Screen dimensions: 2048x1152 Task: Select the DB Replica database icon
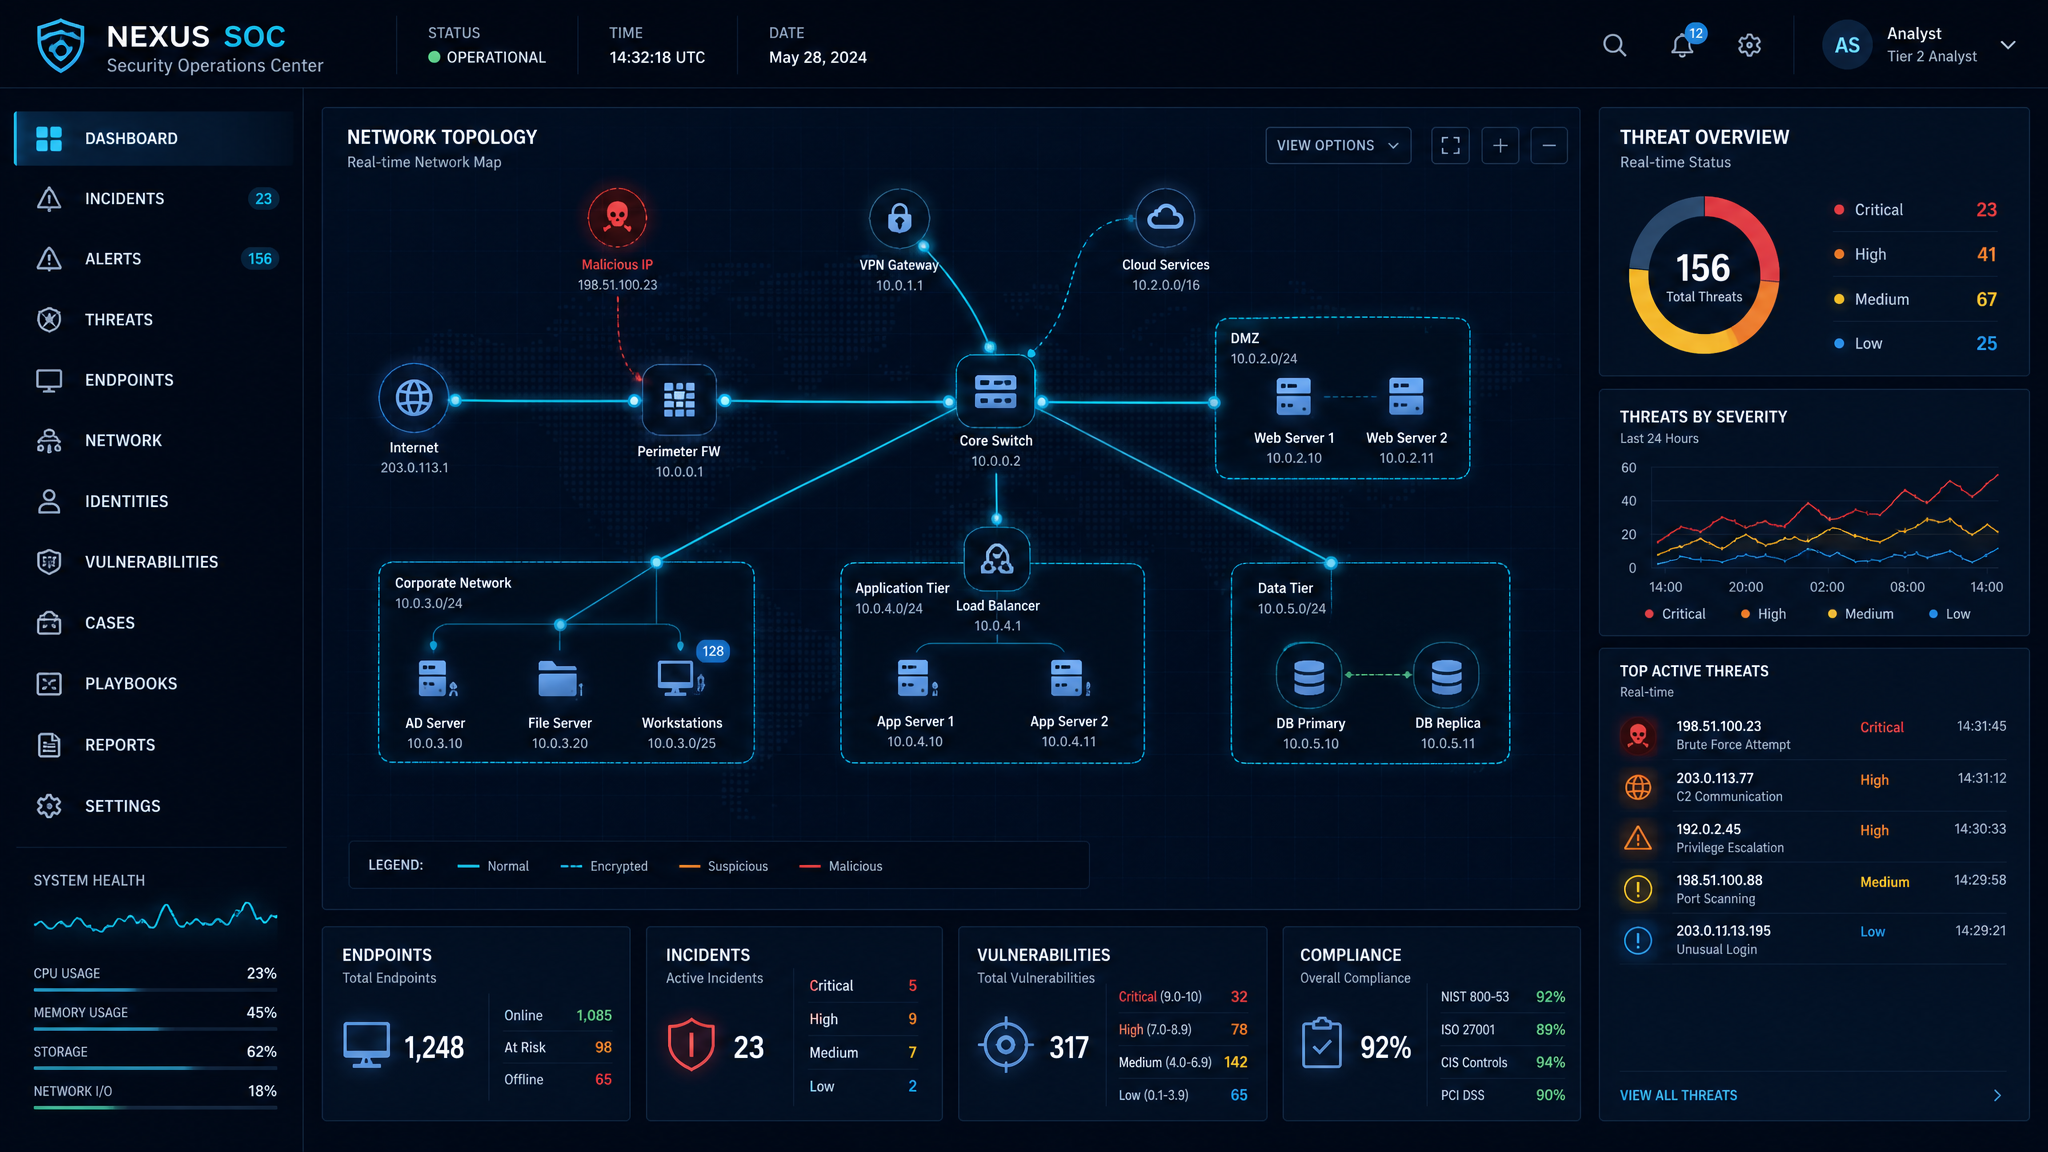pos(1446,676)
